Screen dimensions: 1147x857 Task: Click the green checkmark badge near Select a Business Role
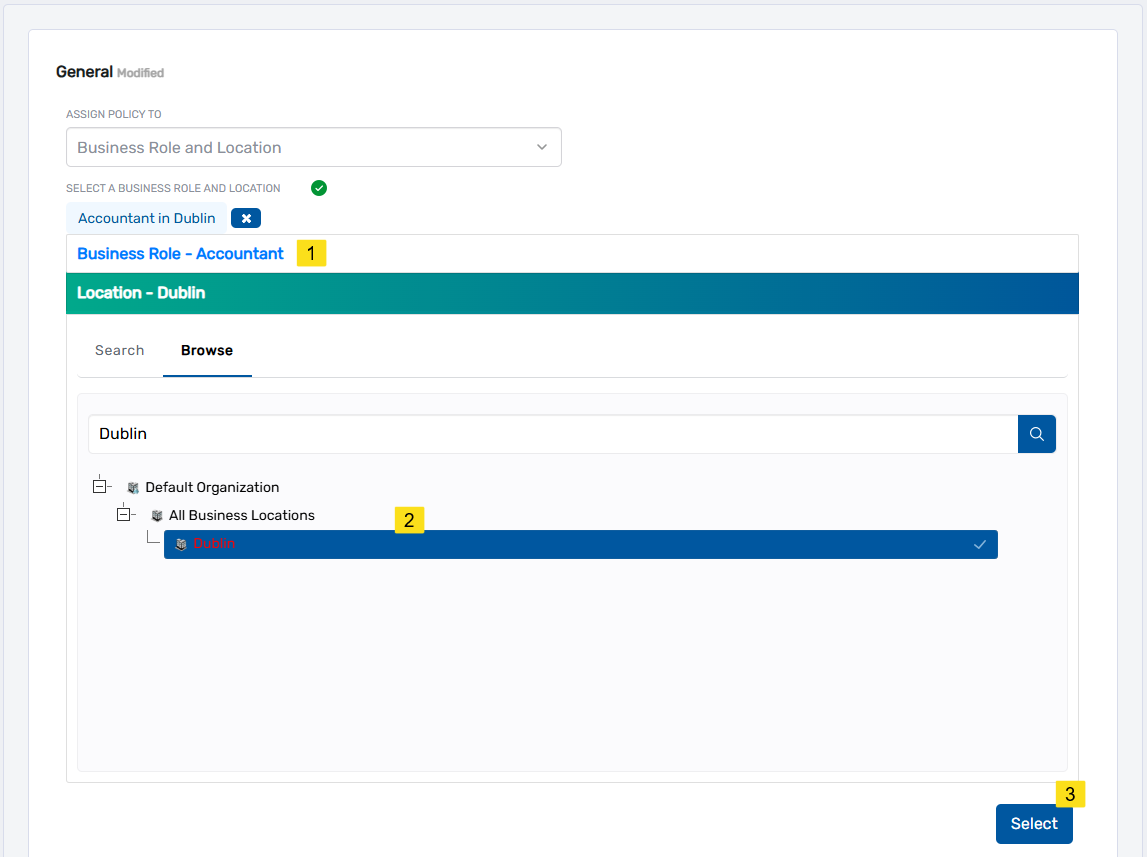click(x=318, y=188)
